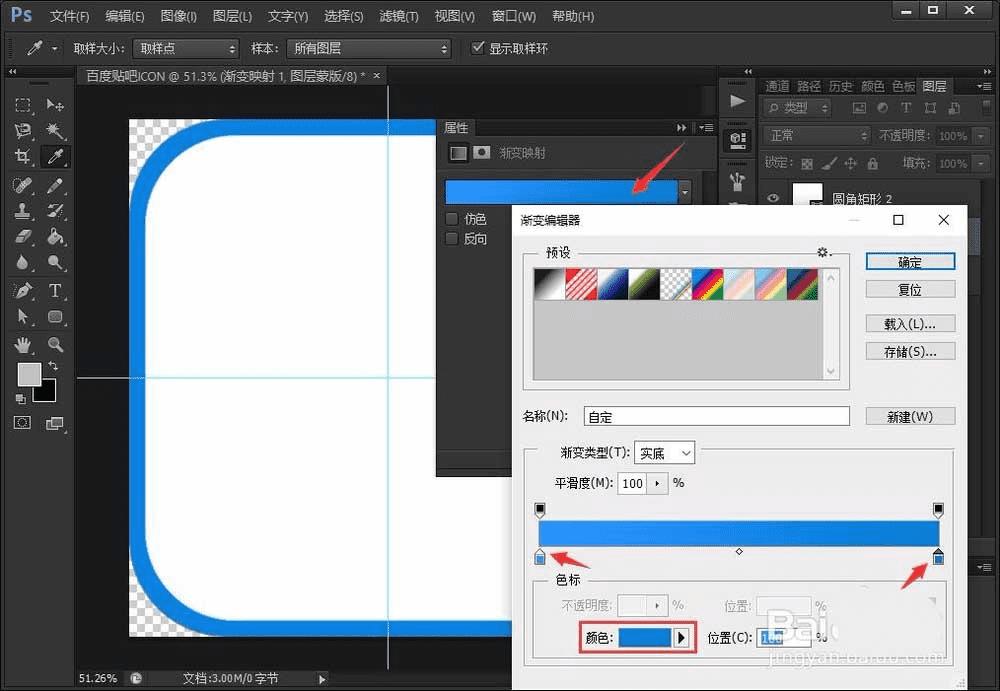Switch to the 通道 panel tab
The width and height of the screenshot is (1000, 691).
coord(777,86)
